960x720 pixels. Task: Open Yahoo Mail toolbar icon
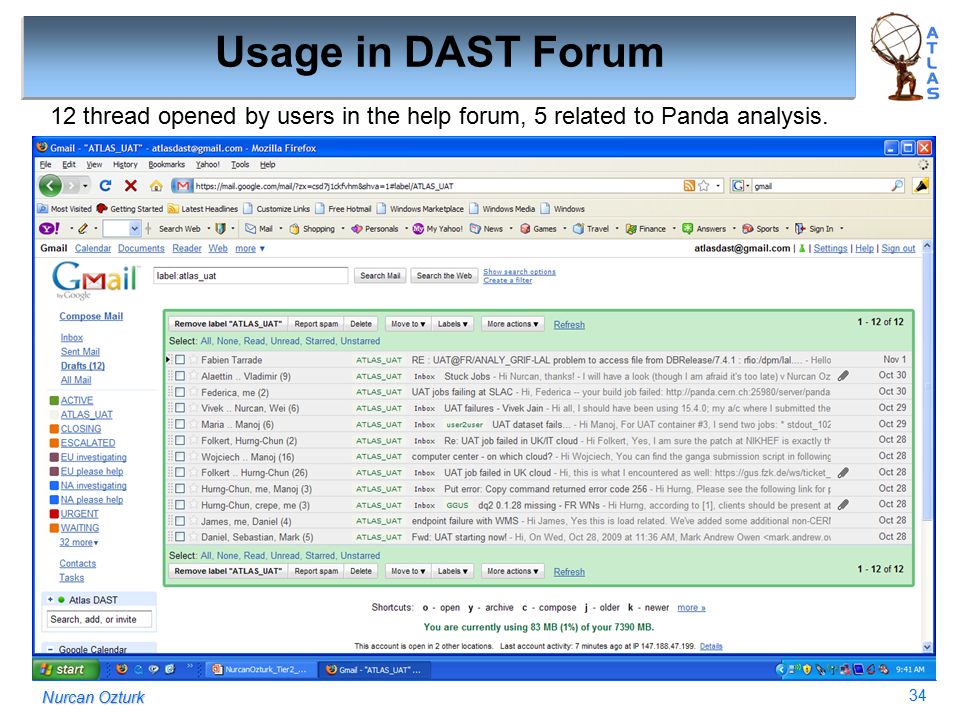250,228
